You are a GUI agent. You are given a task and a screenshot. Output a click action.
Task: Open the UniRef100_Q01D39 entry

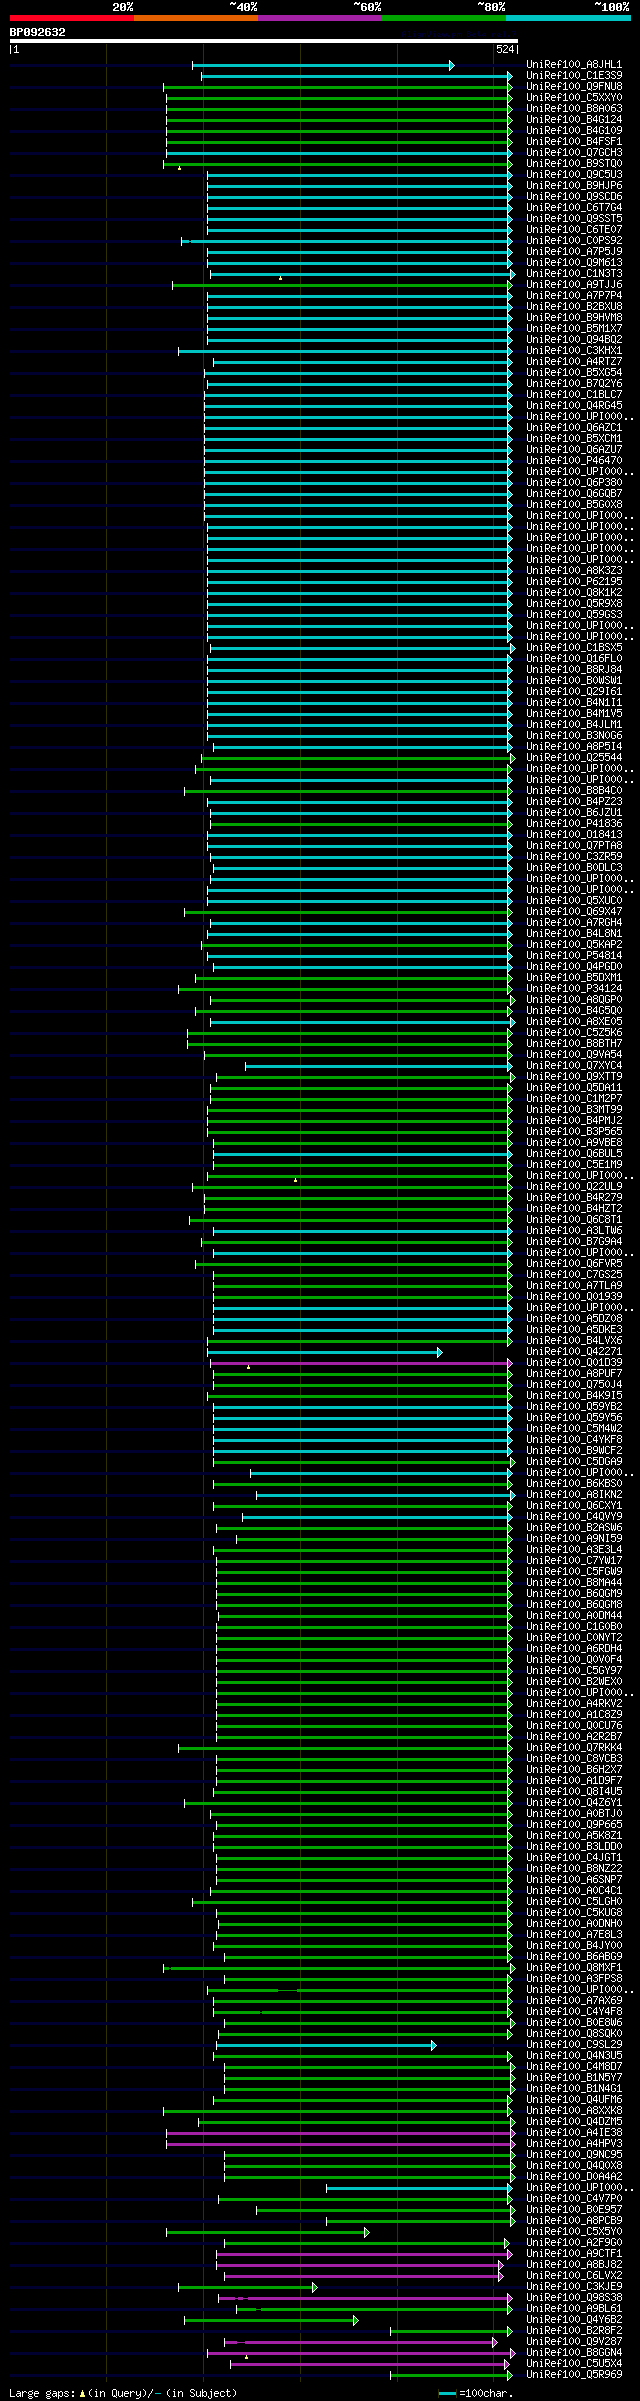tap(574, 1363)
